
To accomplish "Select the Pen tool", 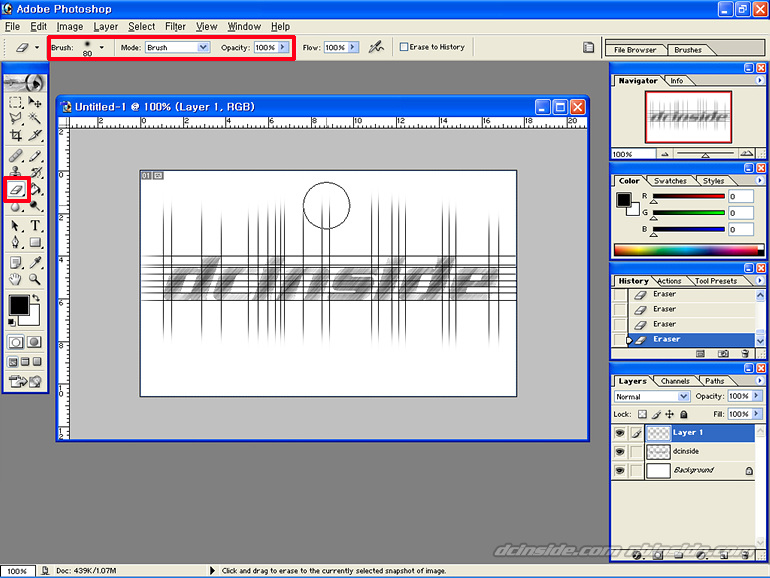I will 15,243.
